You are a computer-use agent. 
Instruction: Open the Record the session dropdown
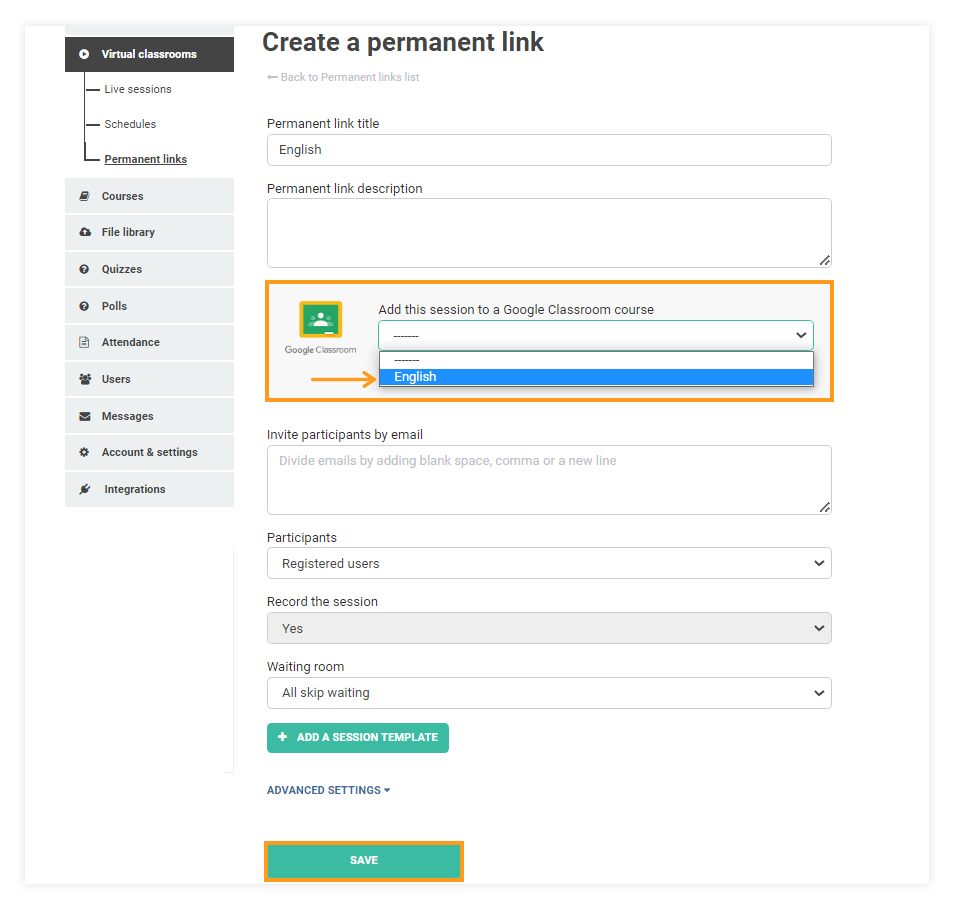tap(549, 628)
